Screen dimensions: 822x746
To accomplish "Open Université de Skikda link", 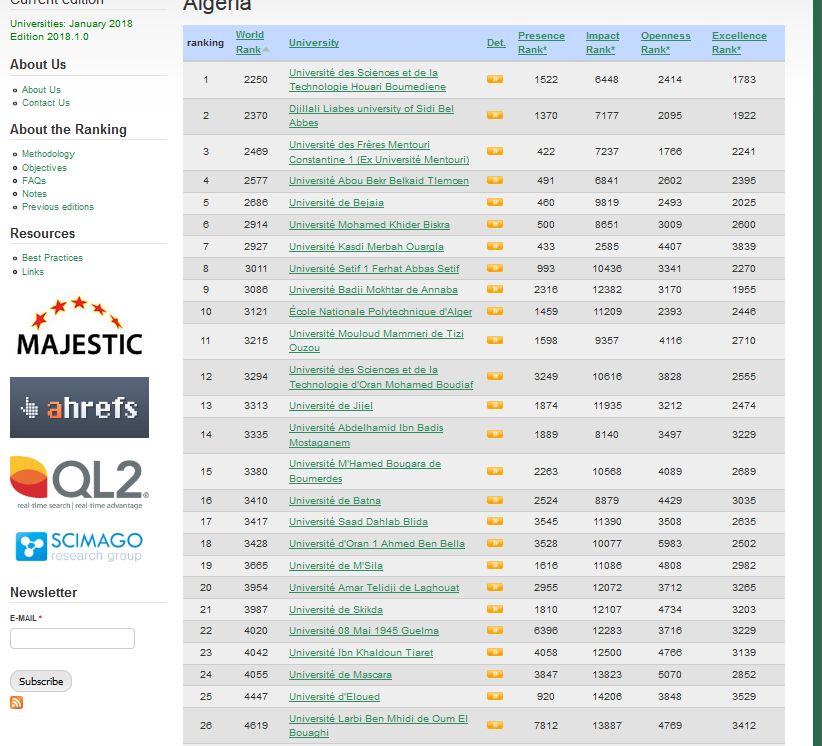I will (x=336, y=609).
